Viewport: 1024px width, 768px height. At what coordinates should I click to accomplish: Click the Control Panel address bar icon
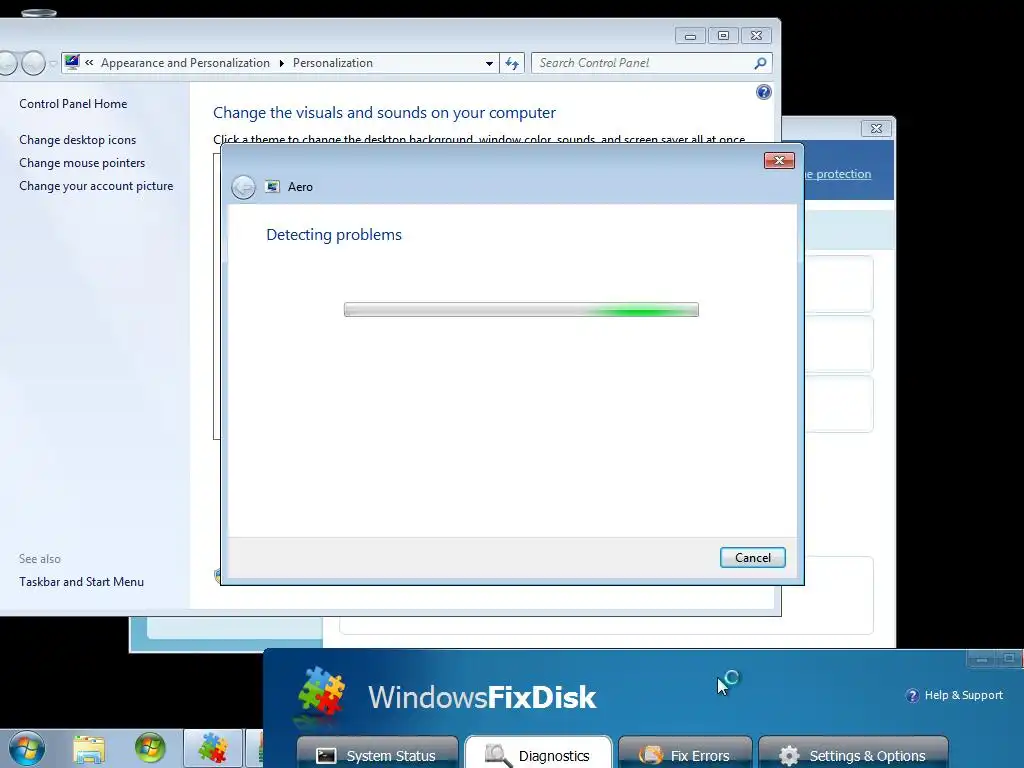[72, 63]
